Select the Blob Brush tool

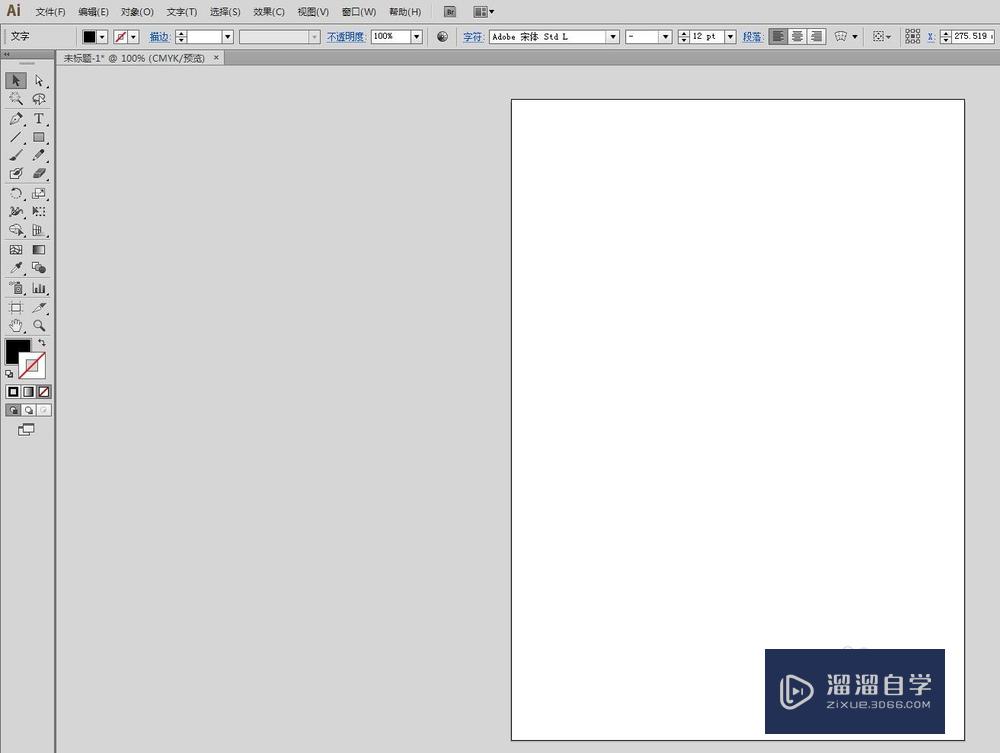pyautogui.click(x=16, y=173)
